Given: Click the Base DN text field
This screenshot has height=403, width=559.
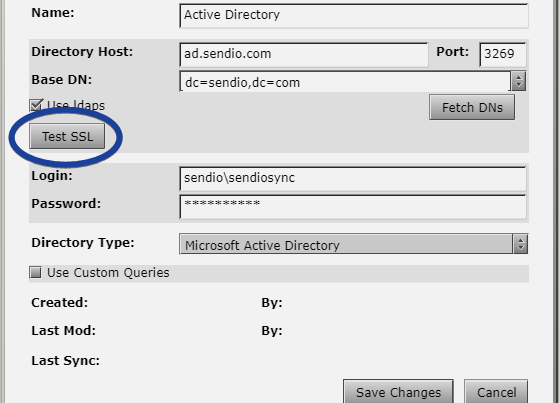Looking at the screenshot, I should click(x=345, y=81).
